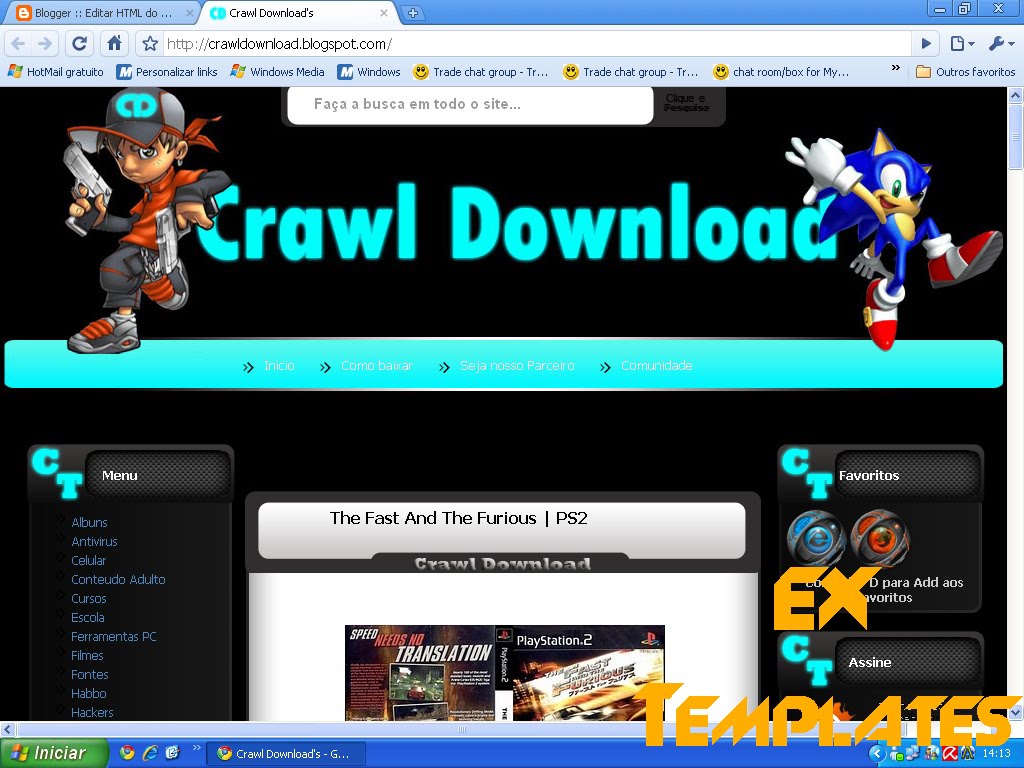Click the Fast and Furious PS2 cover image
The width and height of the screenshot is (1024, 768).
point(505,673)
